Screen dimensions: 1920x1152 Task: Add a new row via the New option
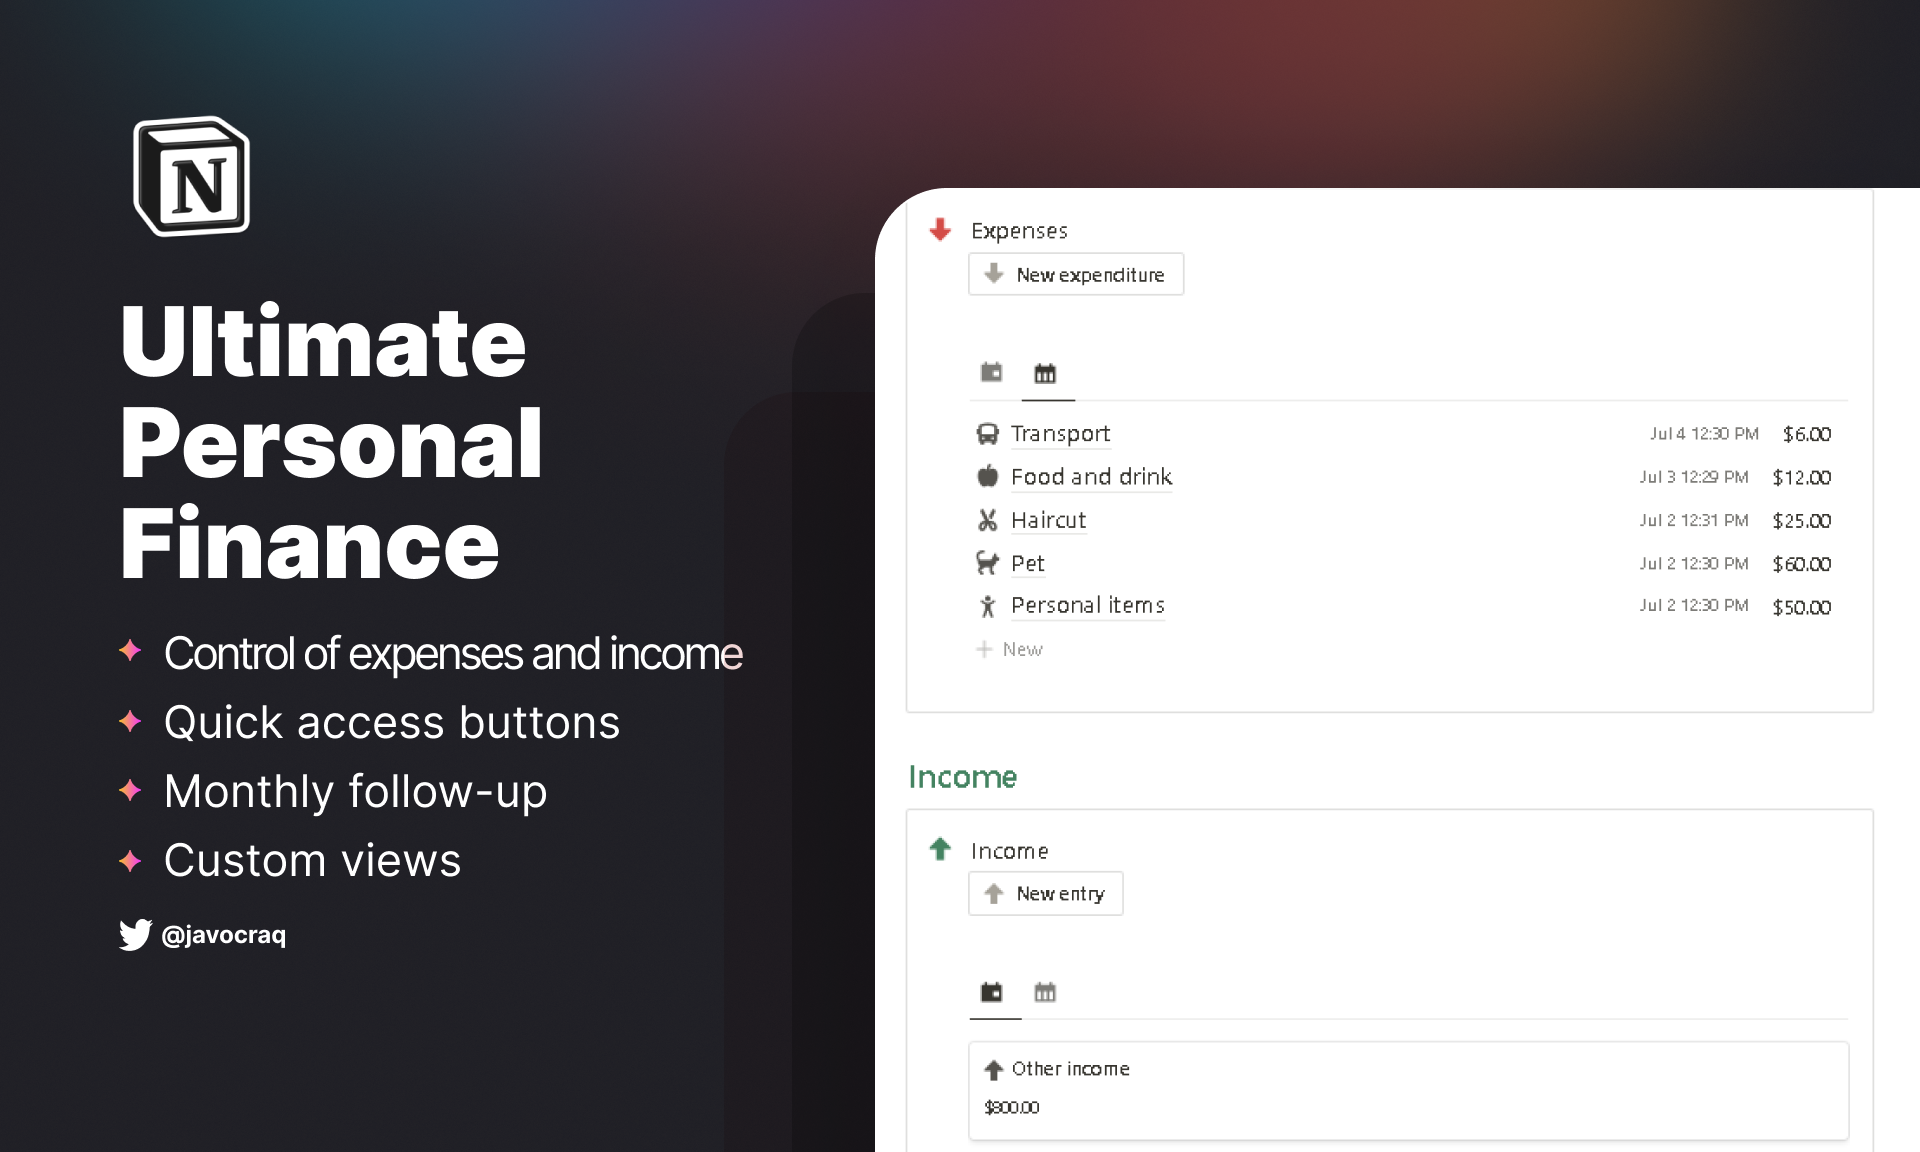click(1009, 648)
